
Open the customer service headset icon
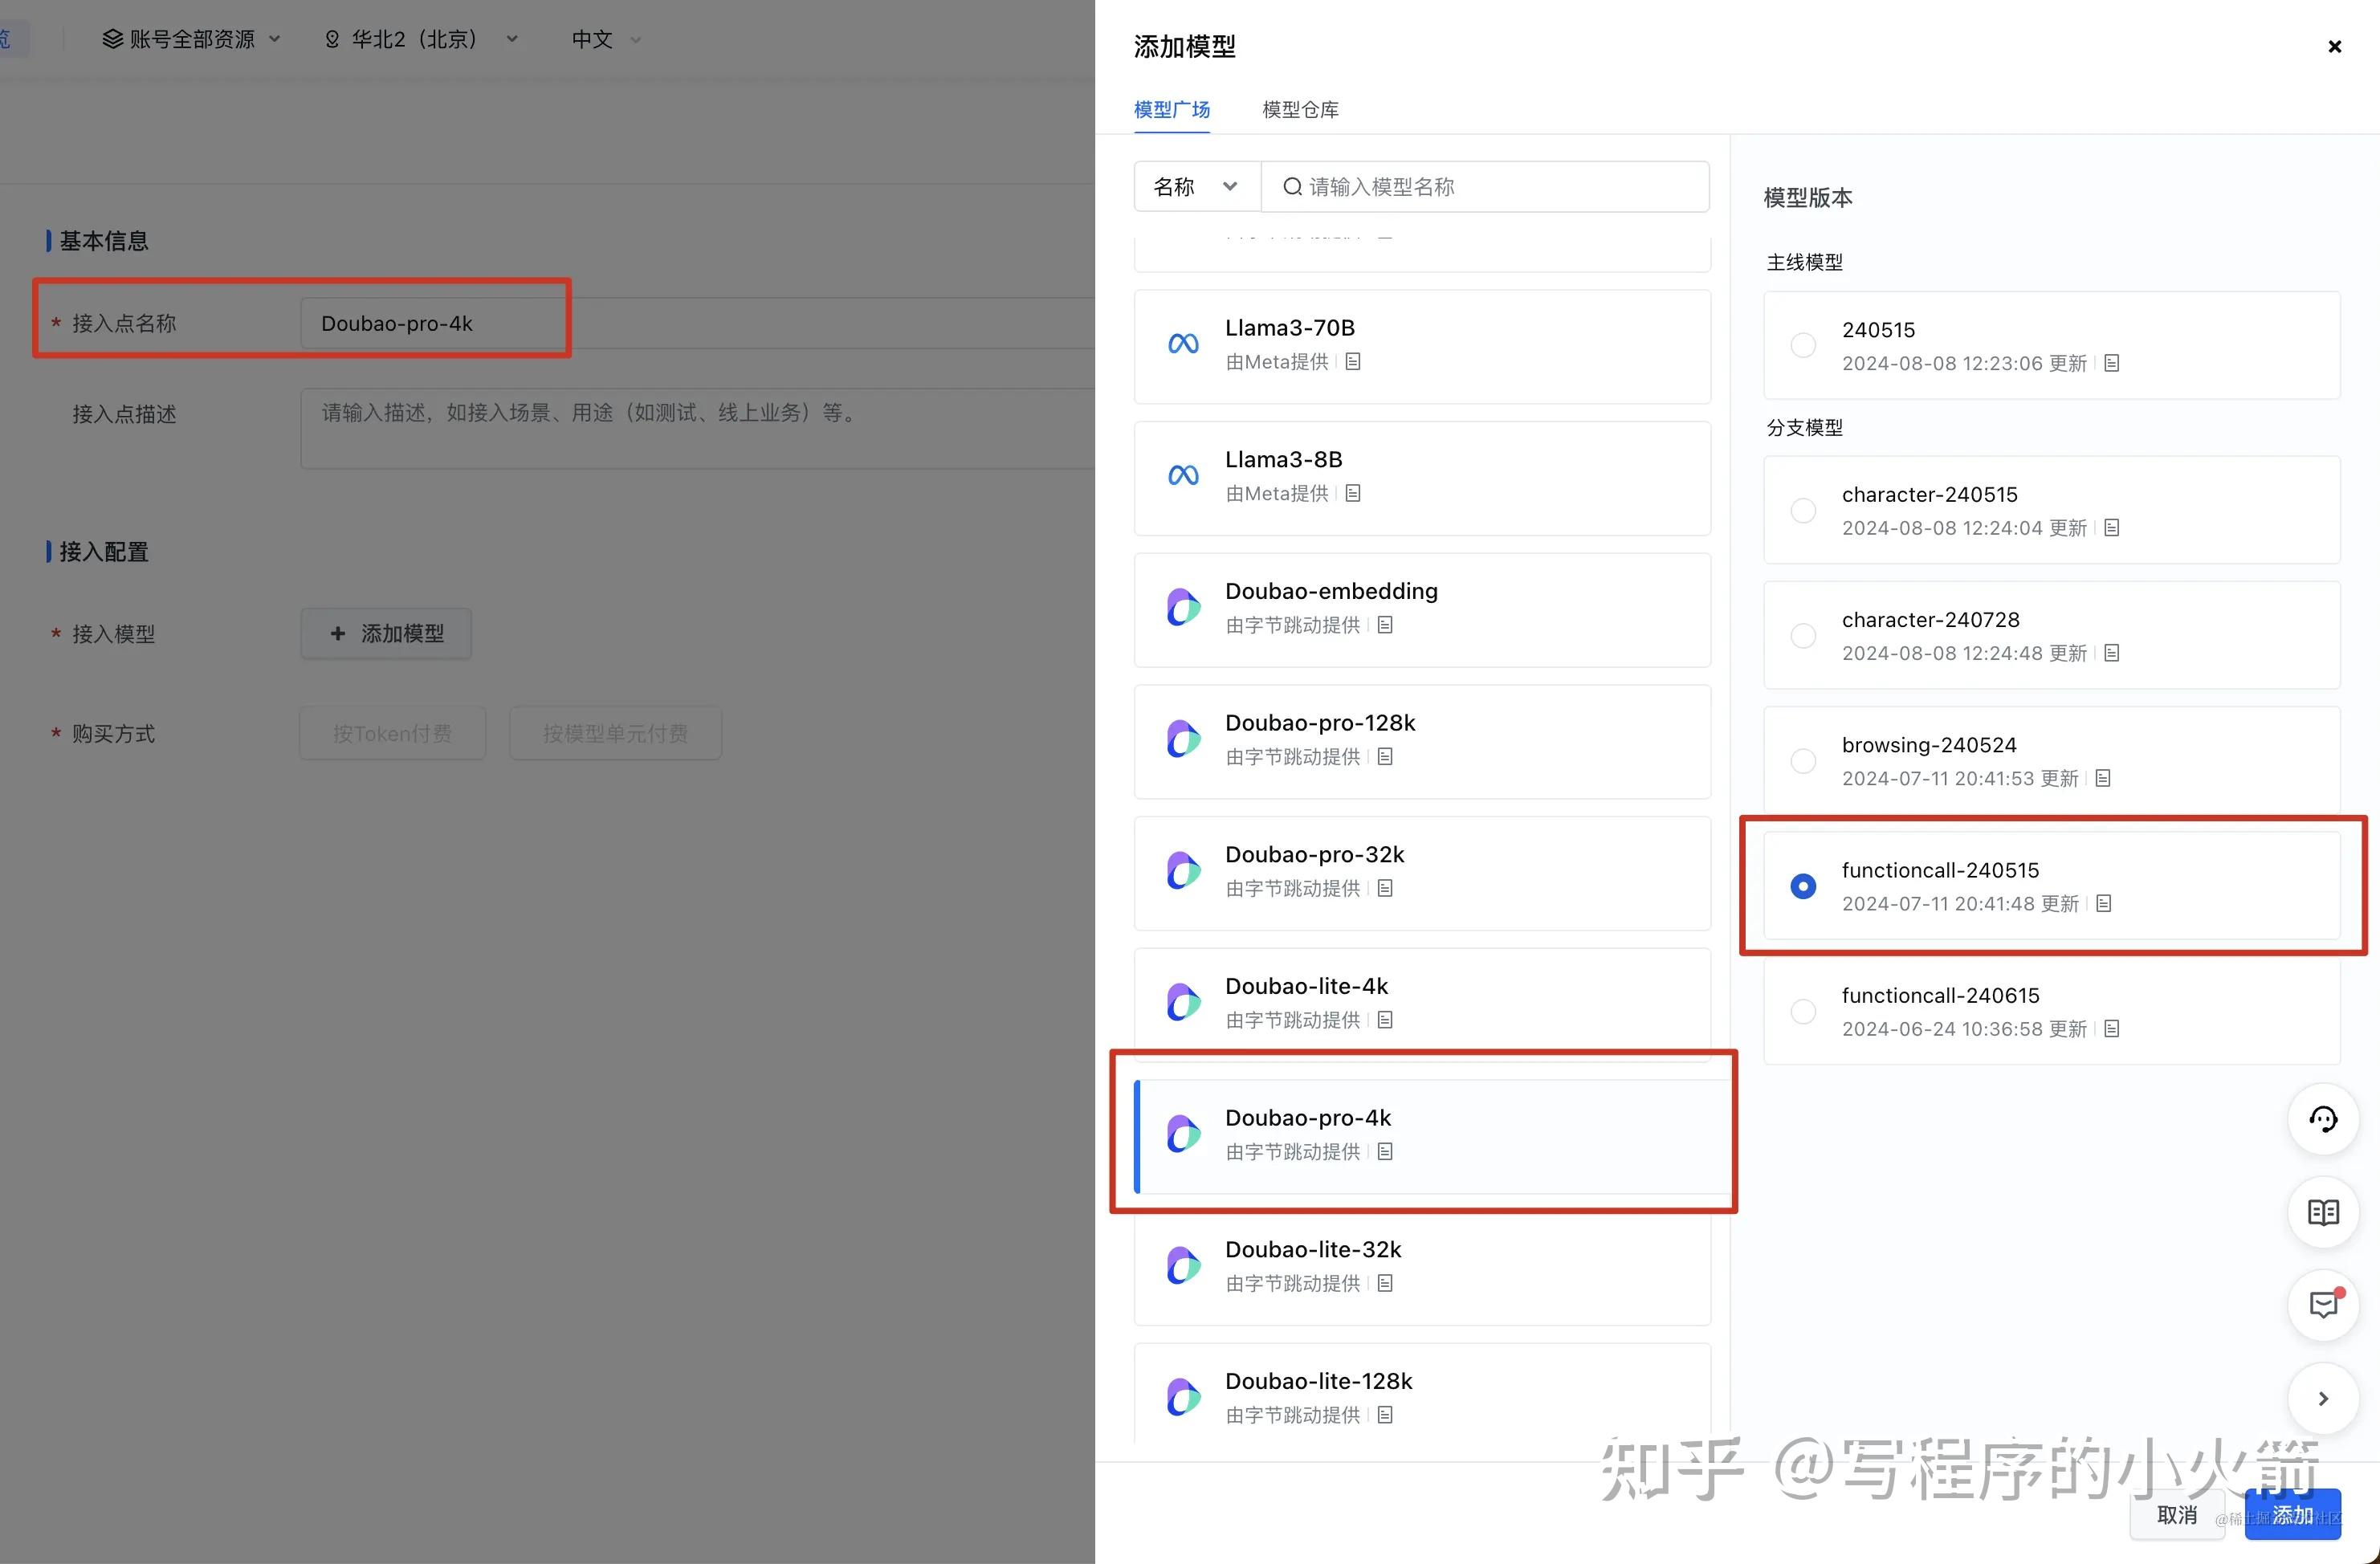coord(2323,1119)
